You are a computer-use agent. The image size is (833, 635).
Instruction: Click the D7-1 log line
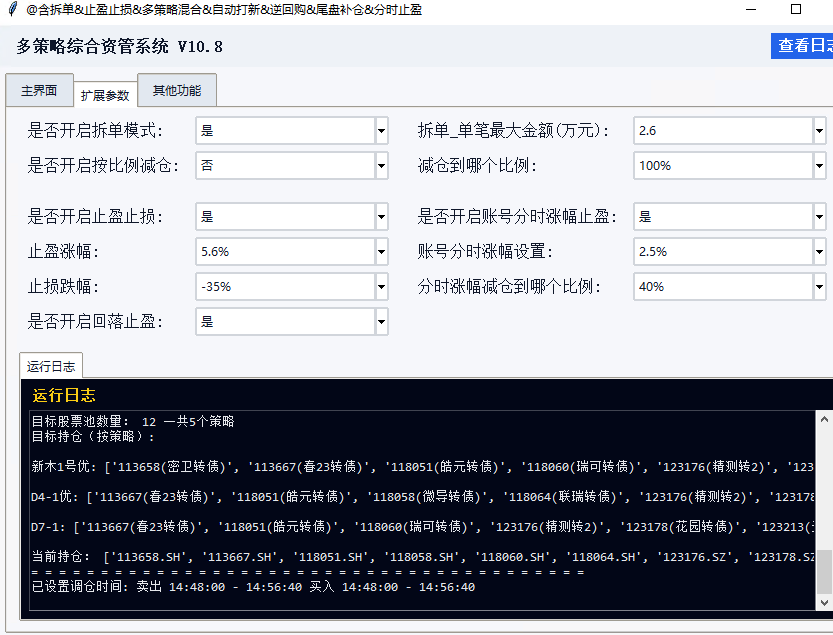point(422,527)
